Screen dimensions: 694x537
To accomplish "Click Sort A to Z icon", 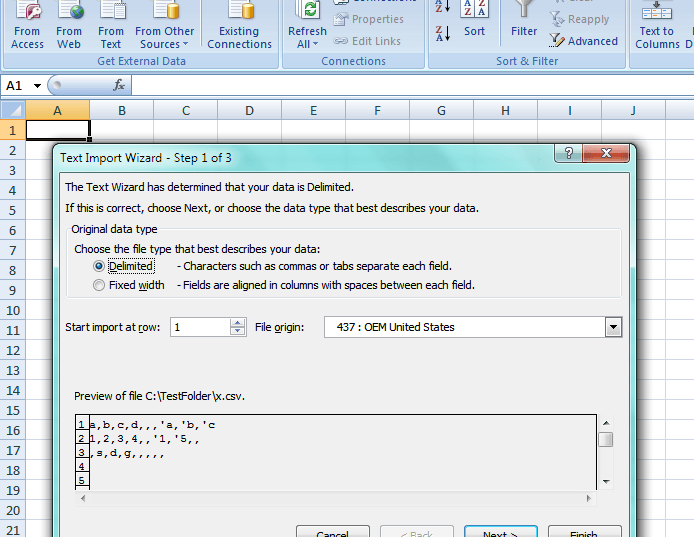I will coord(443,8).
